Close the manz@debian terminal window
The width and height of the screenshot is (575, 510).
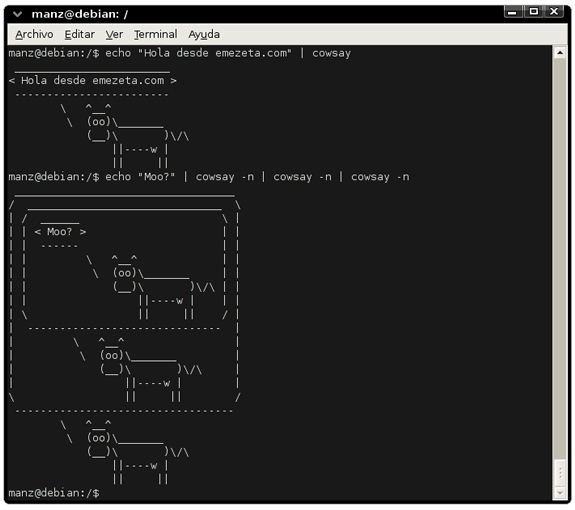tap(554, 12)
